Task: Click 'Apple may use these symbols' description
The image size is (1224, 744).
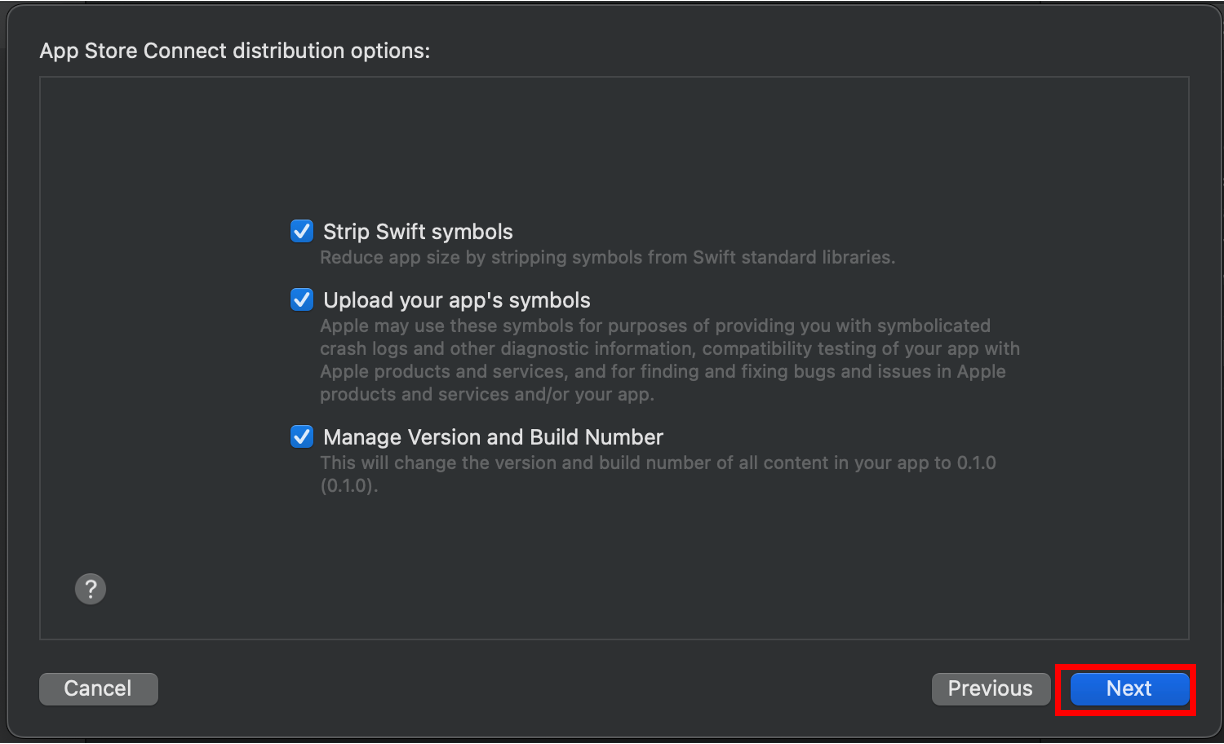Action: 669,360
